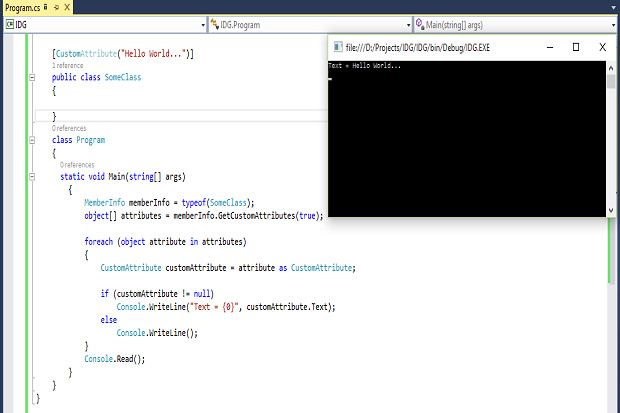
Task: Click the typeof keyword
Action: coord(194,203)
